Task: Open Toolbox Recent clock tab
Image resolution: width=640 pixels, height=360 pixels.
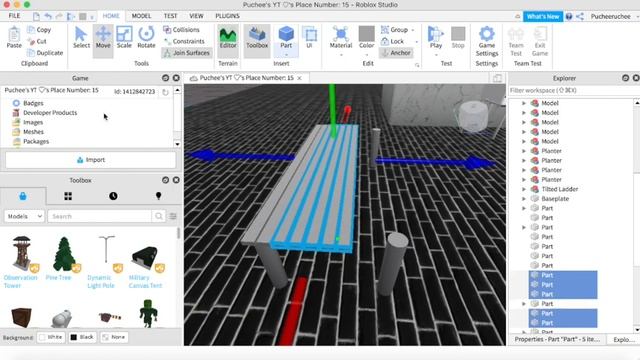Action: coord(113,196)
